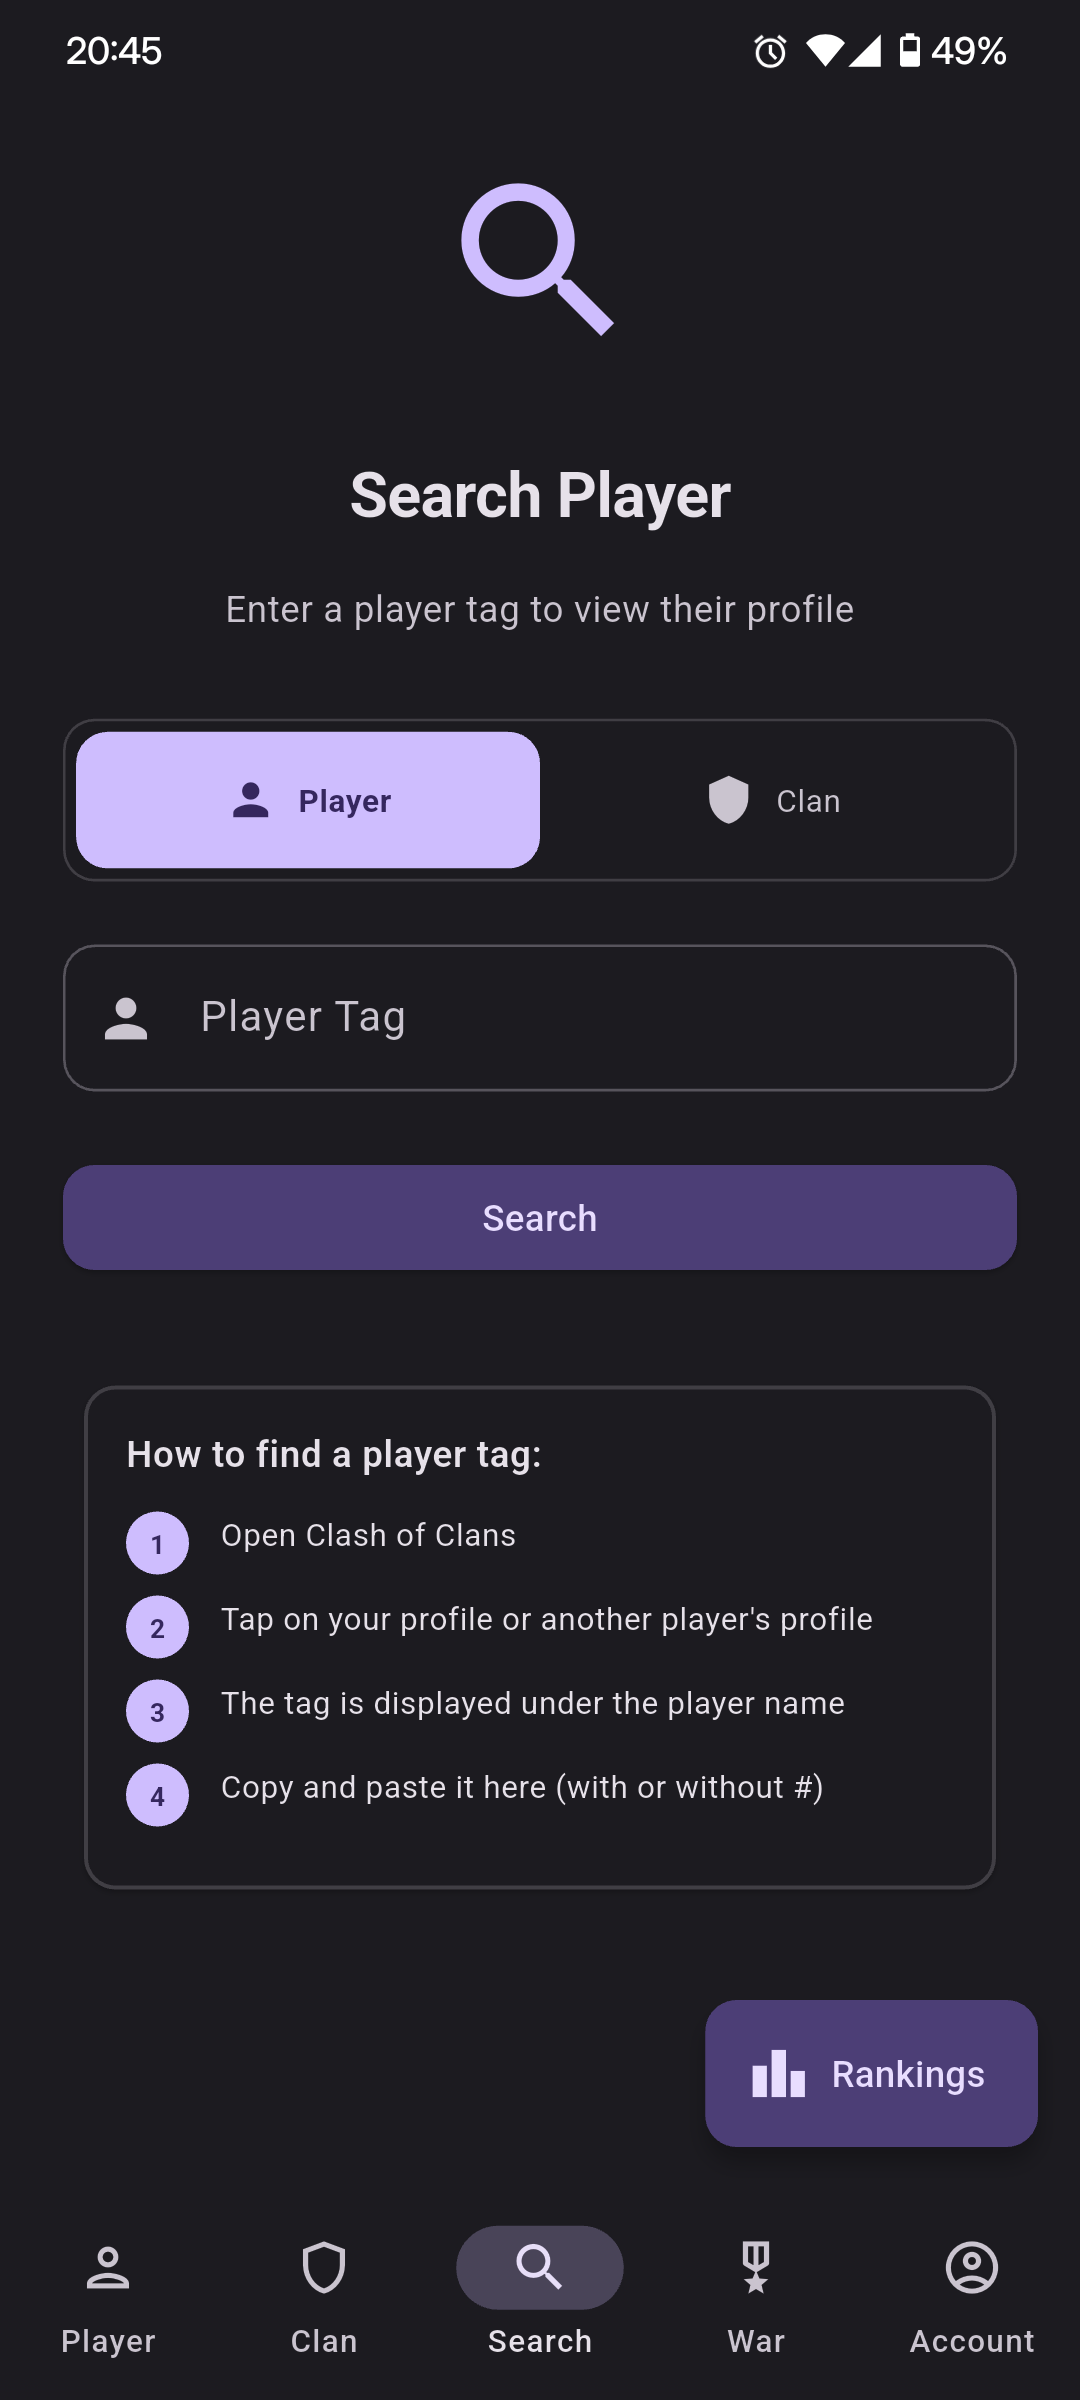The image size is (1080, 2400).
Task: Tap the large magnifying glass icon
Action: (x=537, y=259)
